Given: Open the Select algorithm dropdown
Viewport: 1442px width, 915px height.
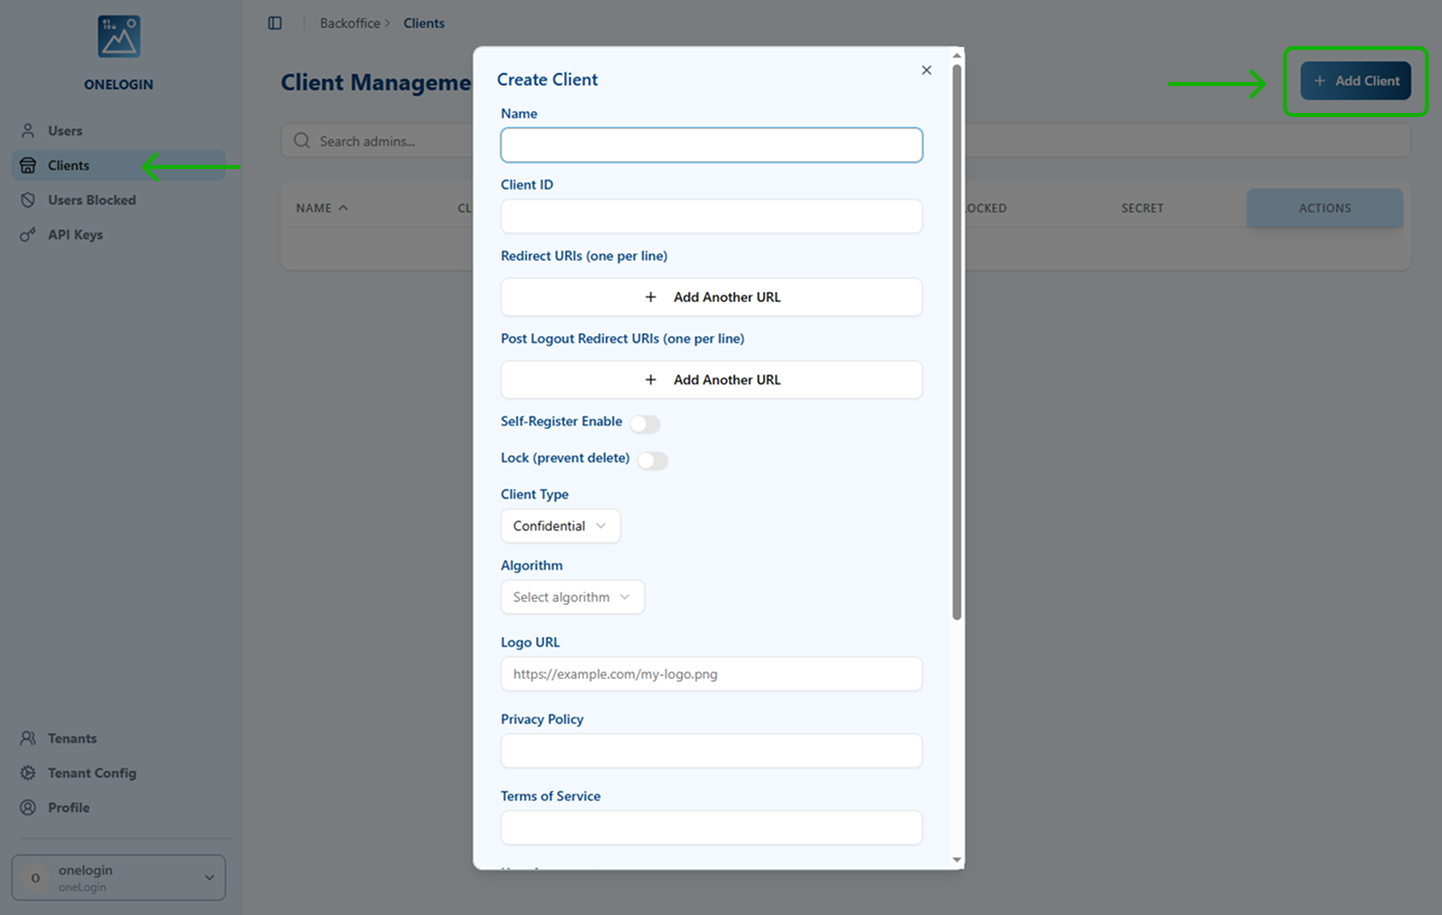Looking at the screenshot, I should 572,597.
